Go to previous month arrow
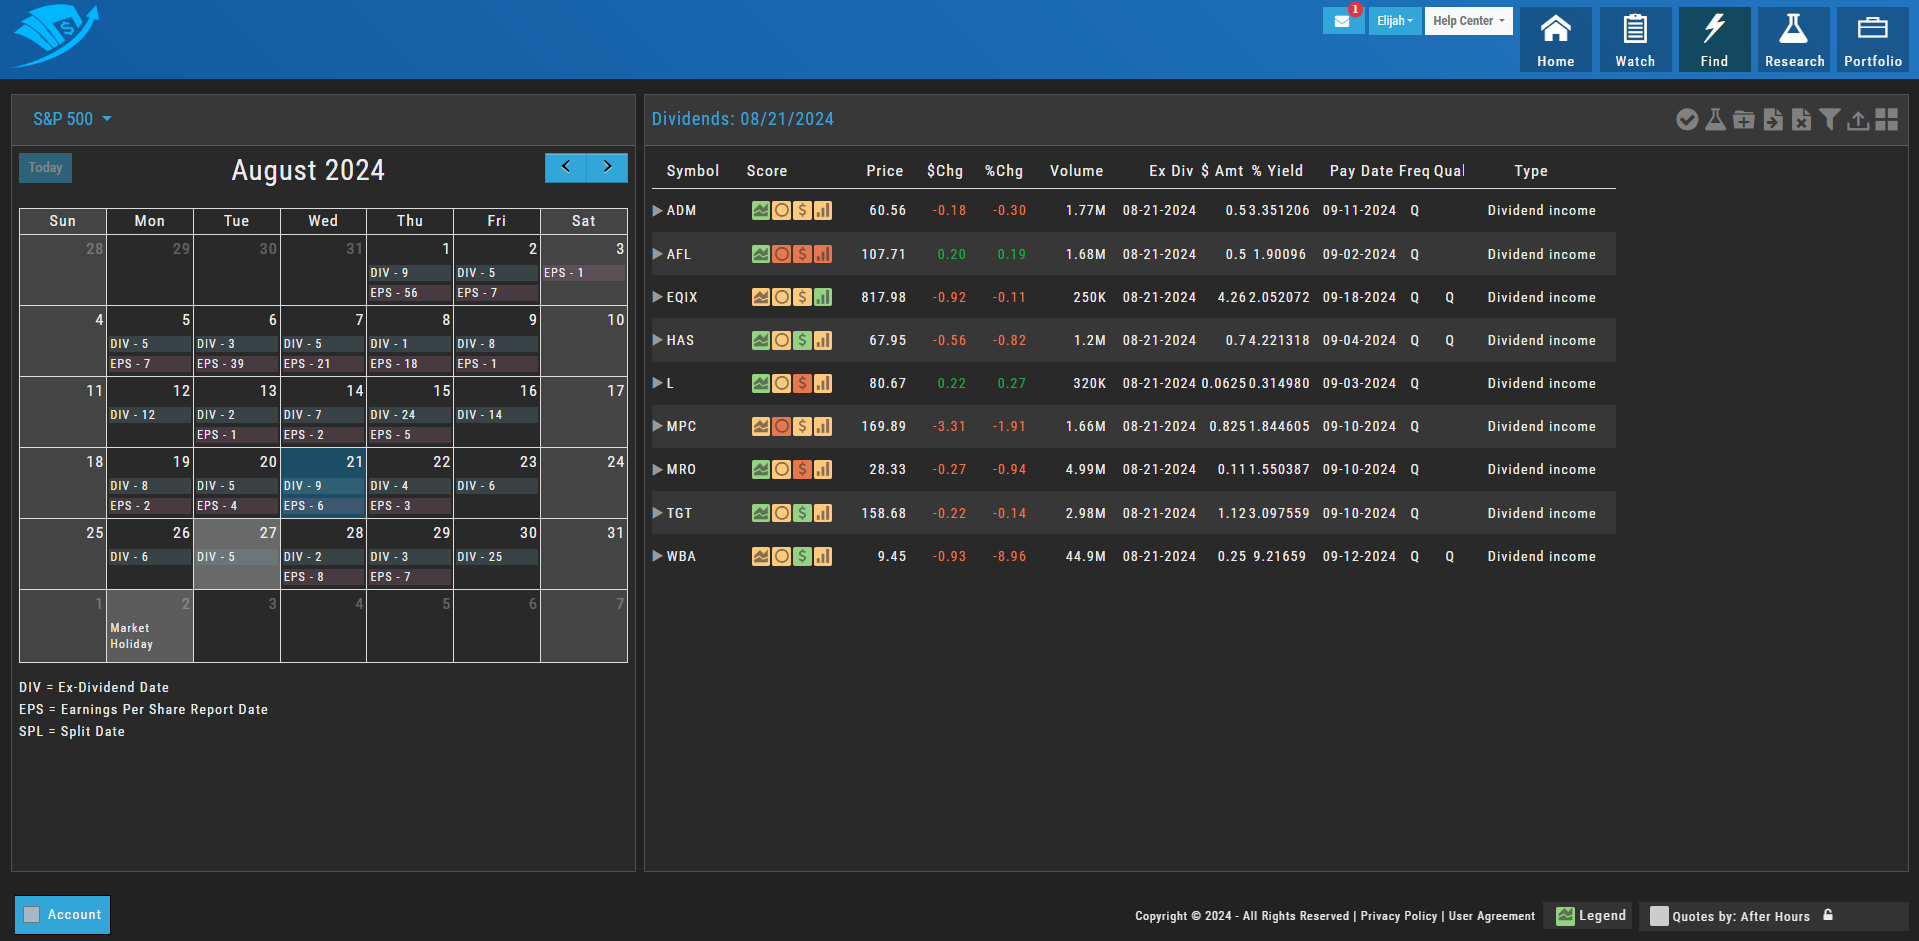The width and height of the screenshot is (1919, 941). 566,167
